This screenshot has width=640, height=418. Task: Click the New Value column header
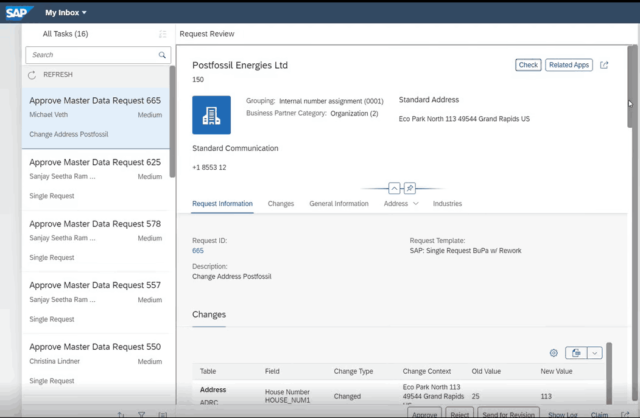coord(556,371)
